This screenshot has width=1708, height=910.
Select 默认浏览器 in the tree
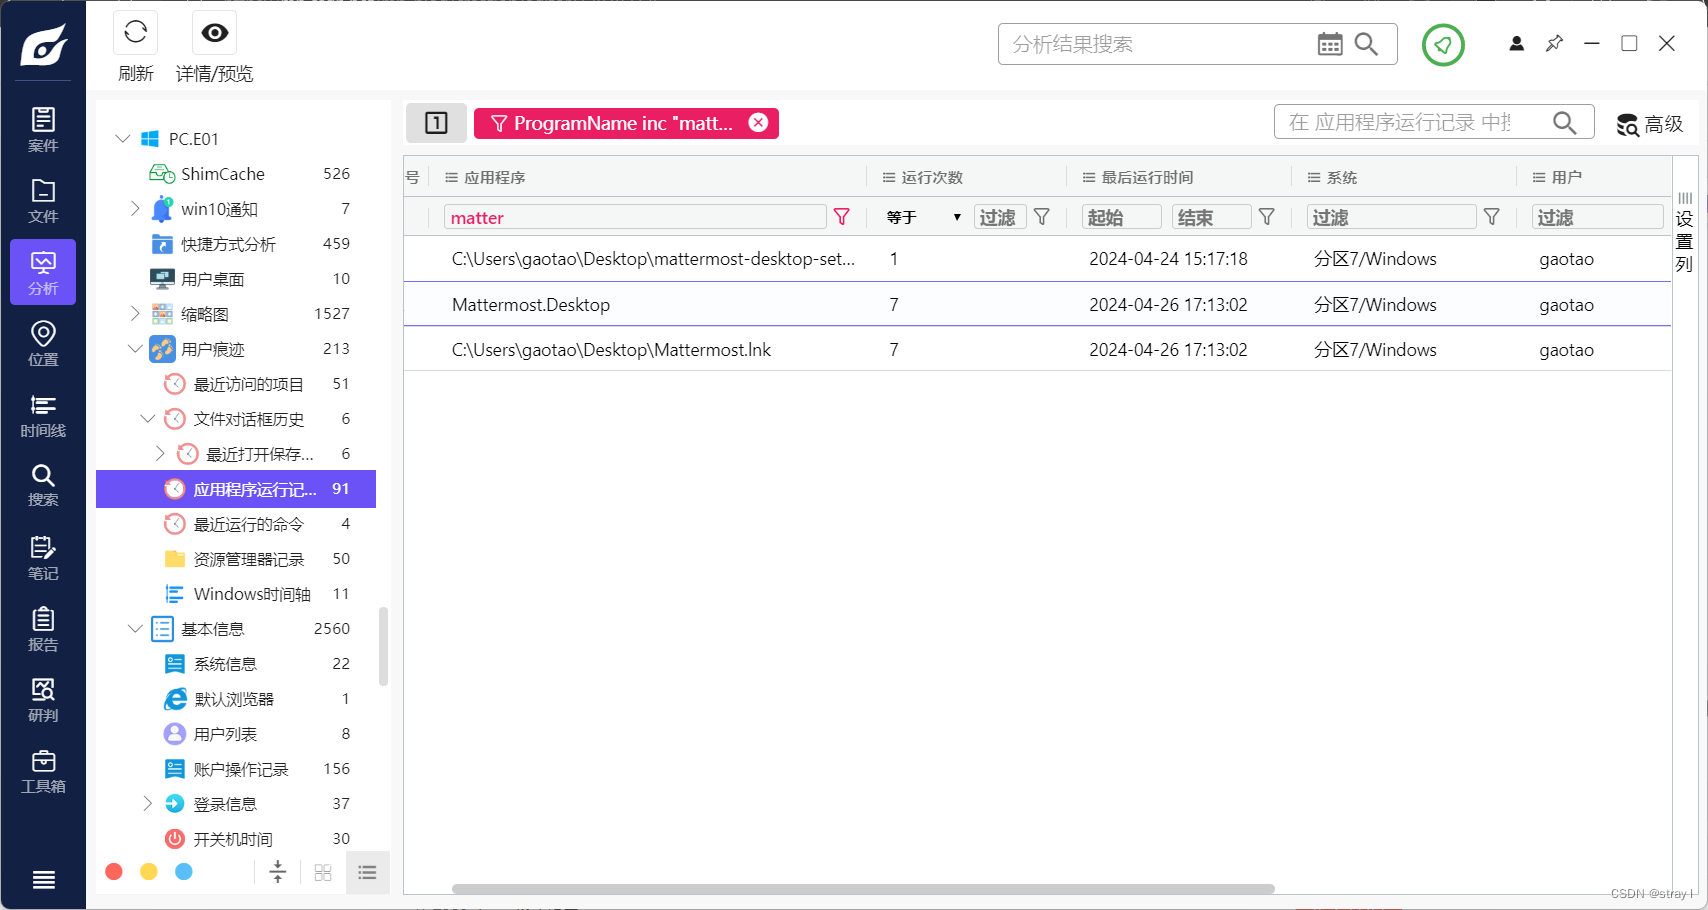236,698
